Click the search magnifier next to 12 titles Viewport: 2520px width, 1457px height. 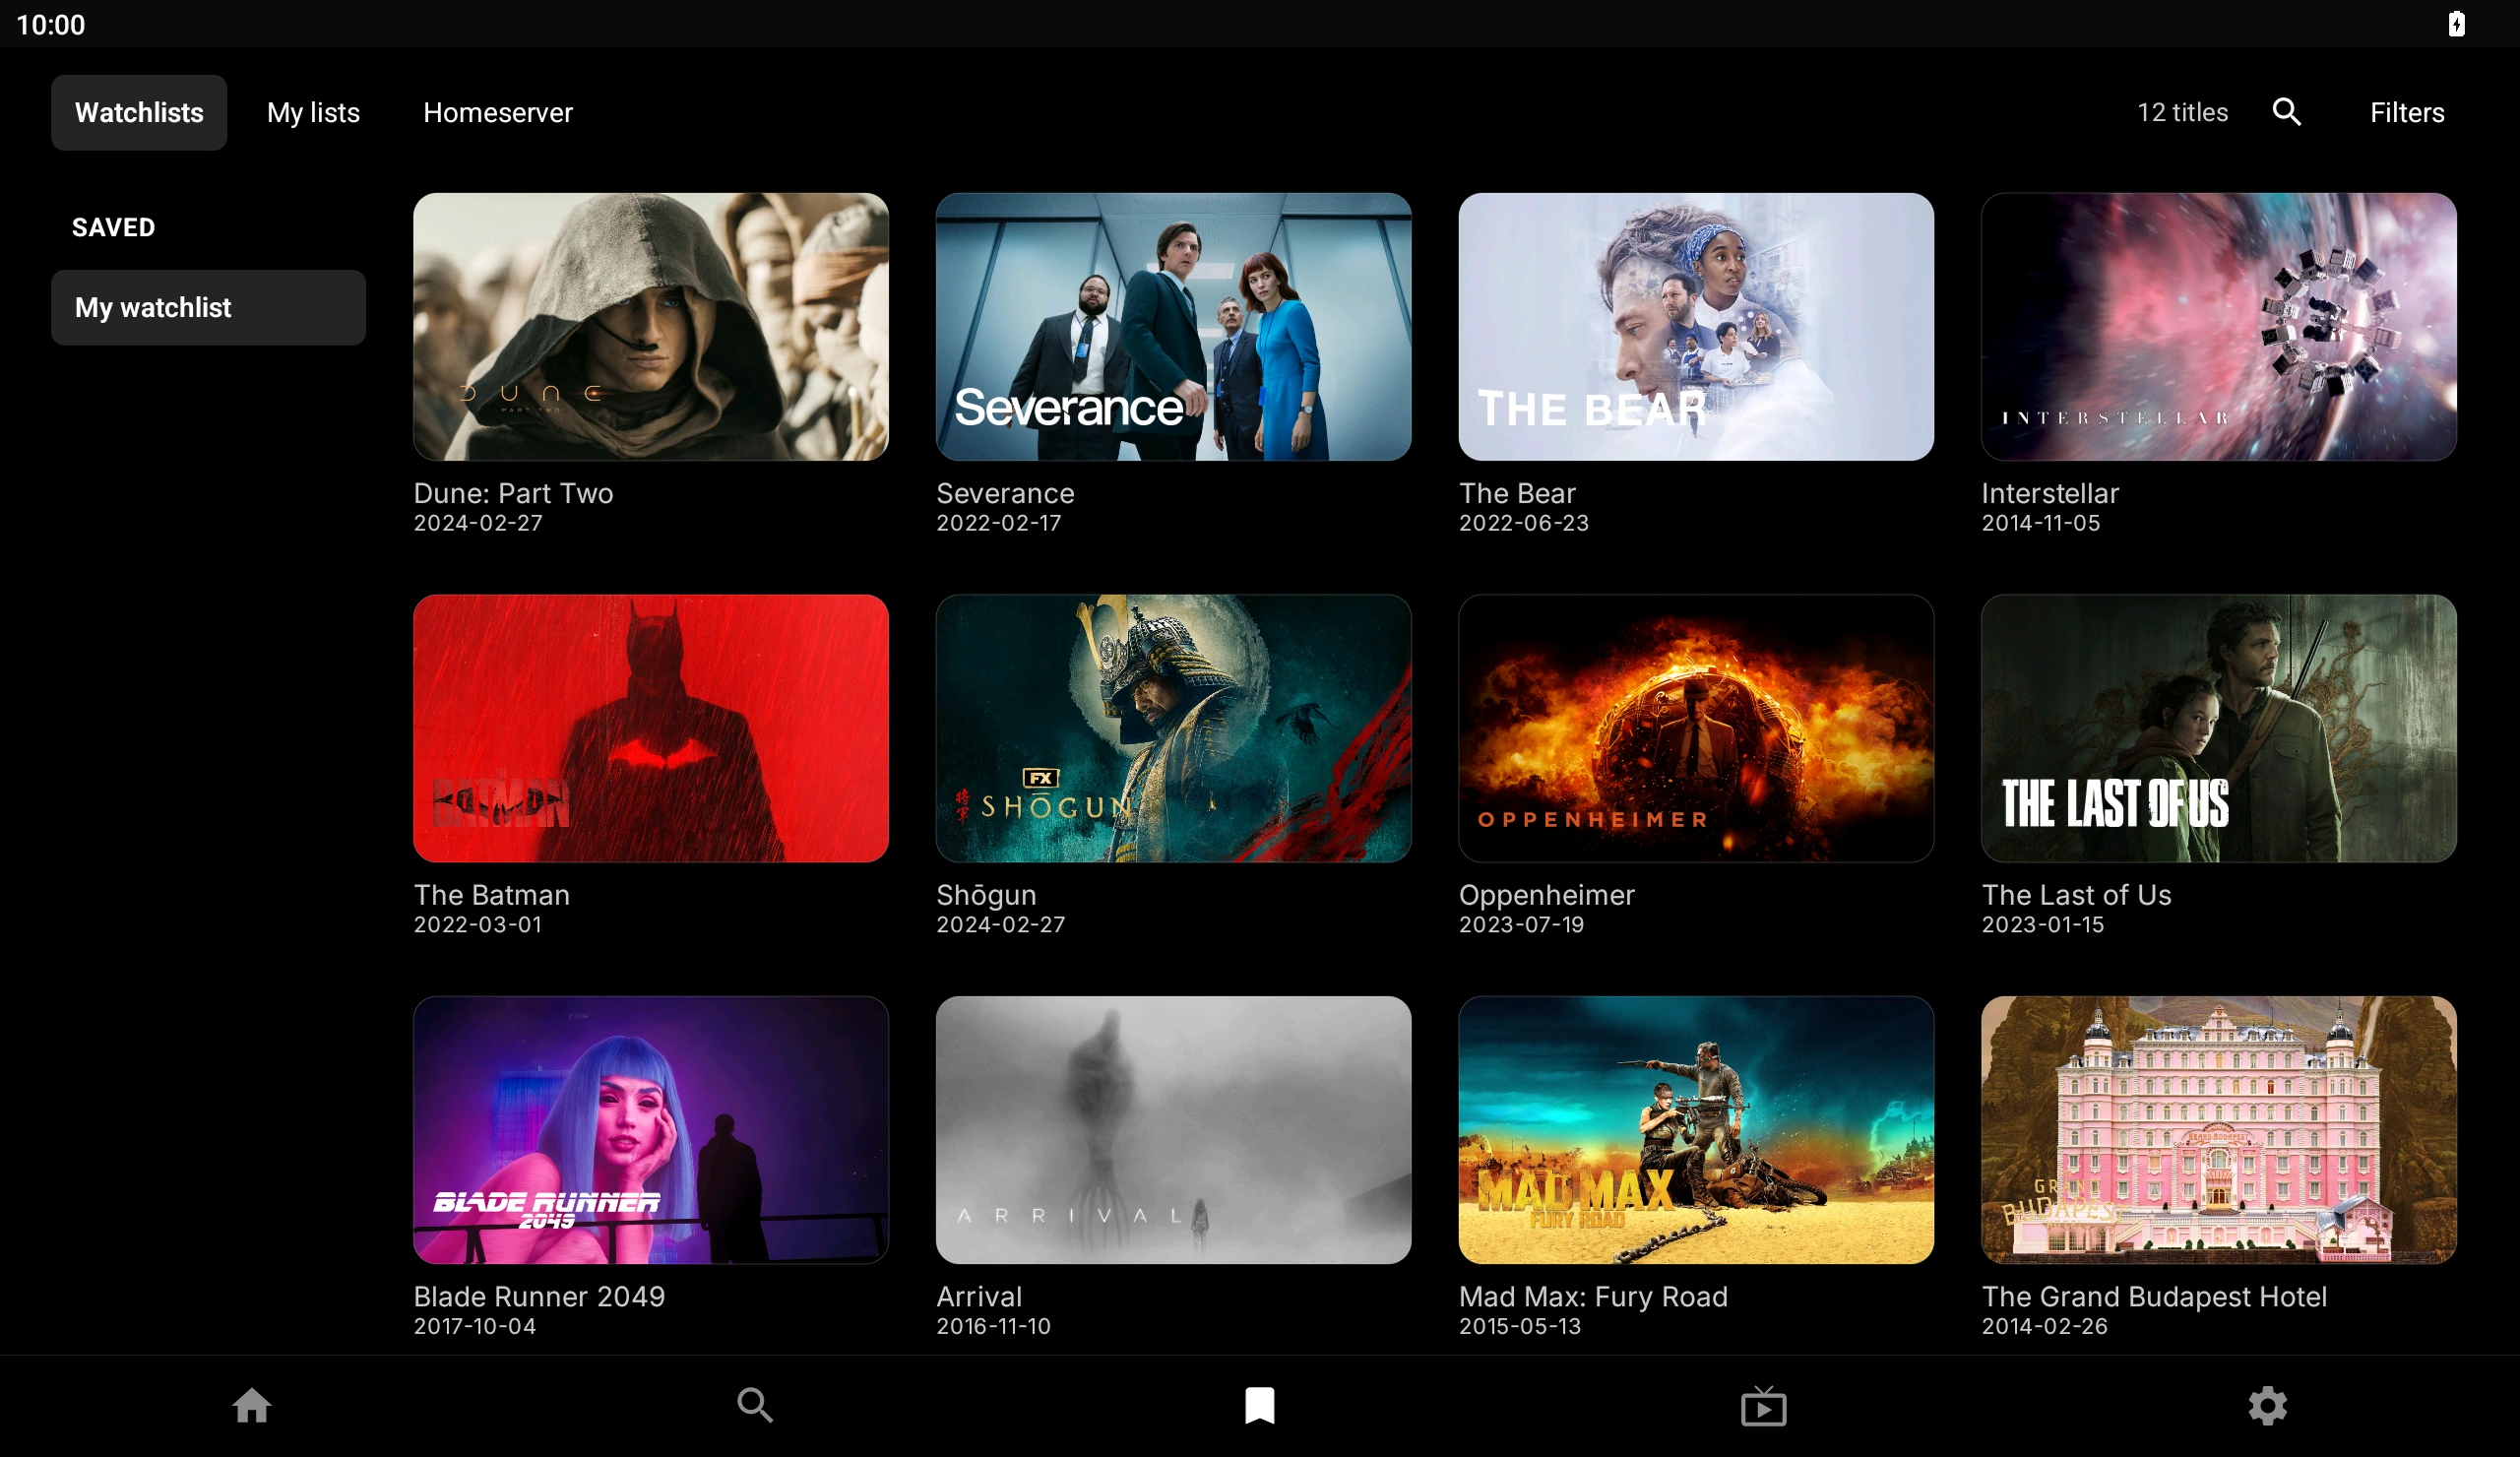coord(2286,112)
